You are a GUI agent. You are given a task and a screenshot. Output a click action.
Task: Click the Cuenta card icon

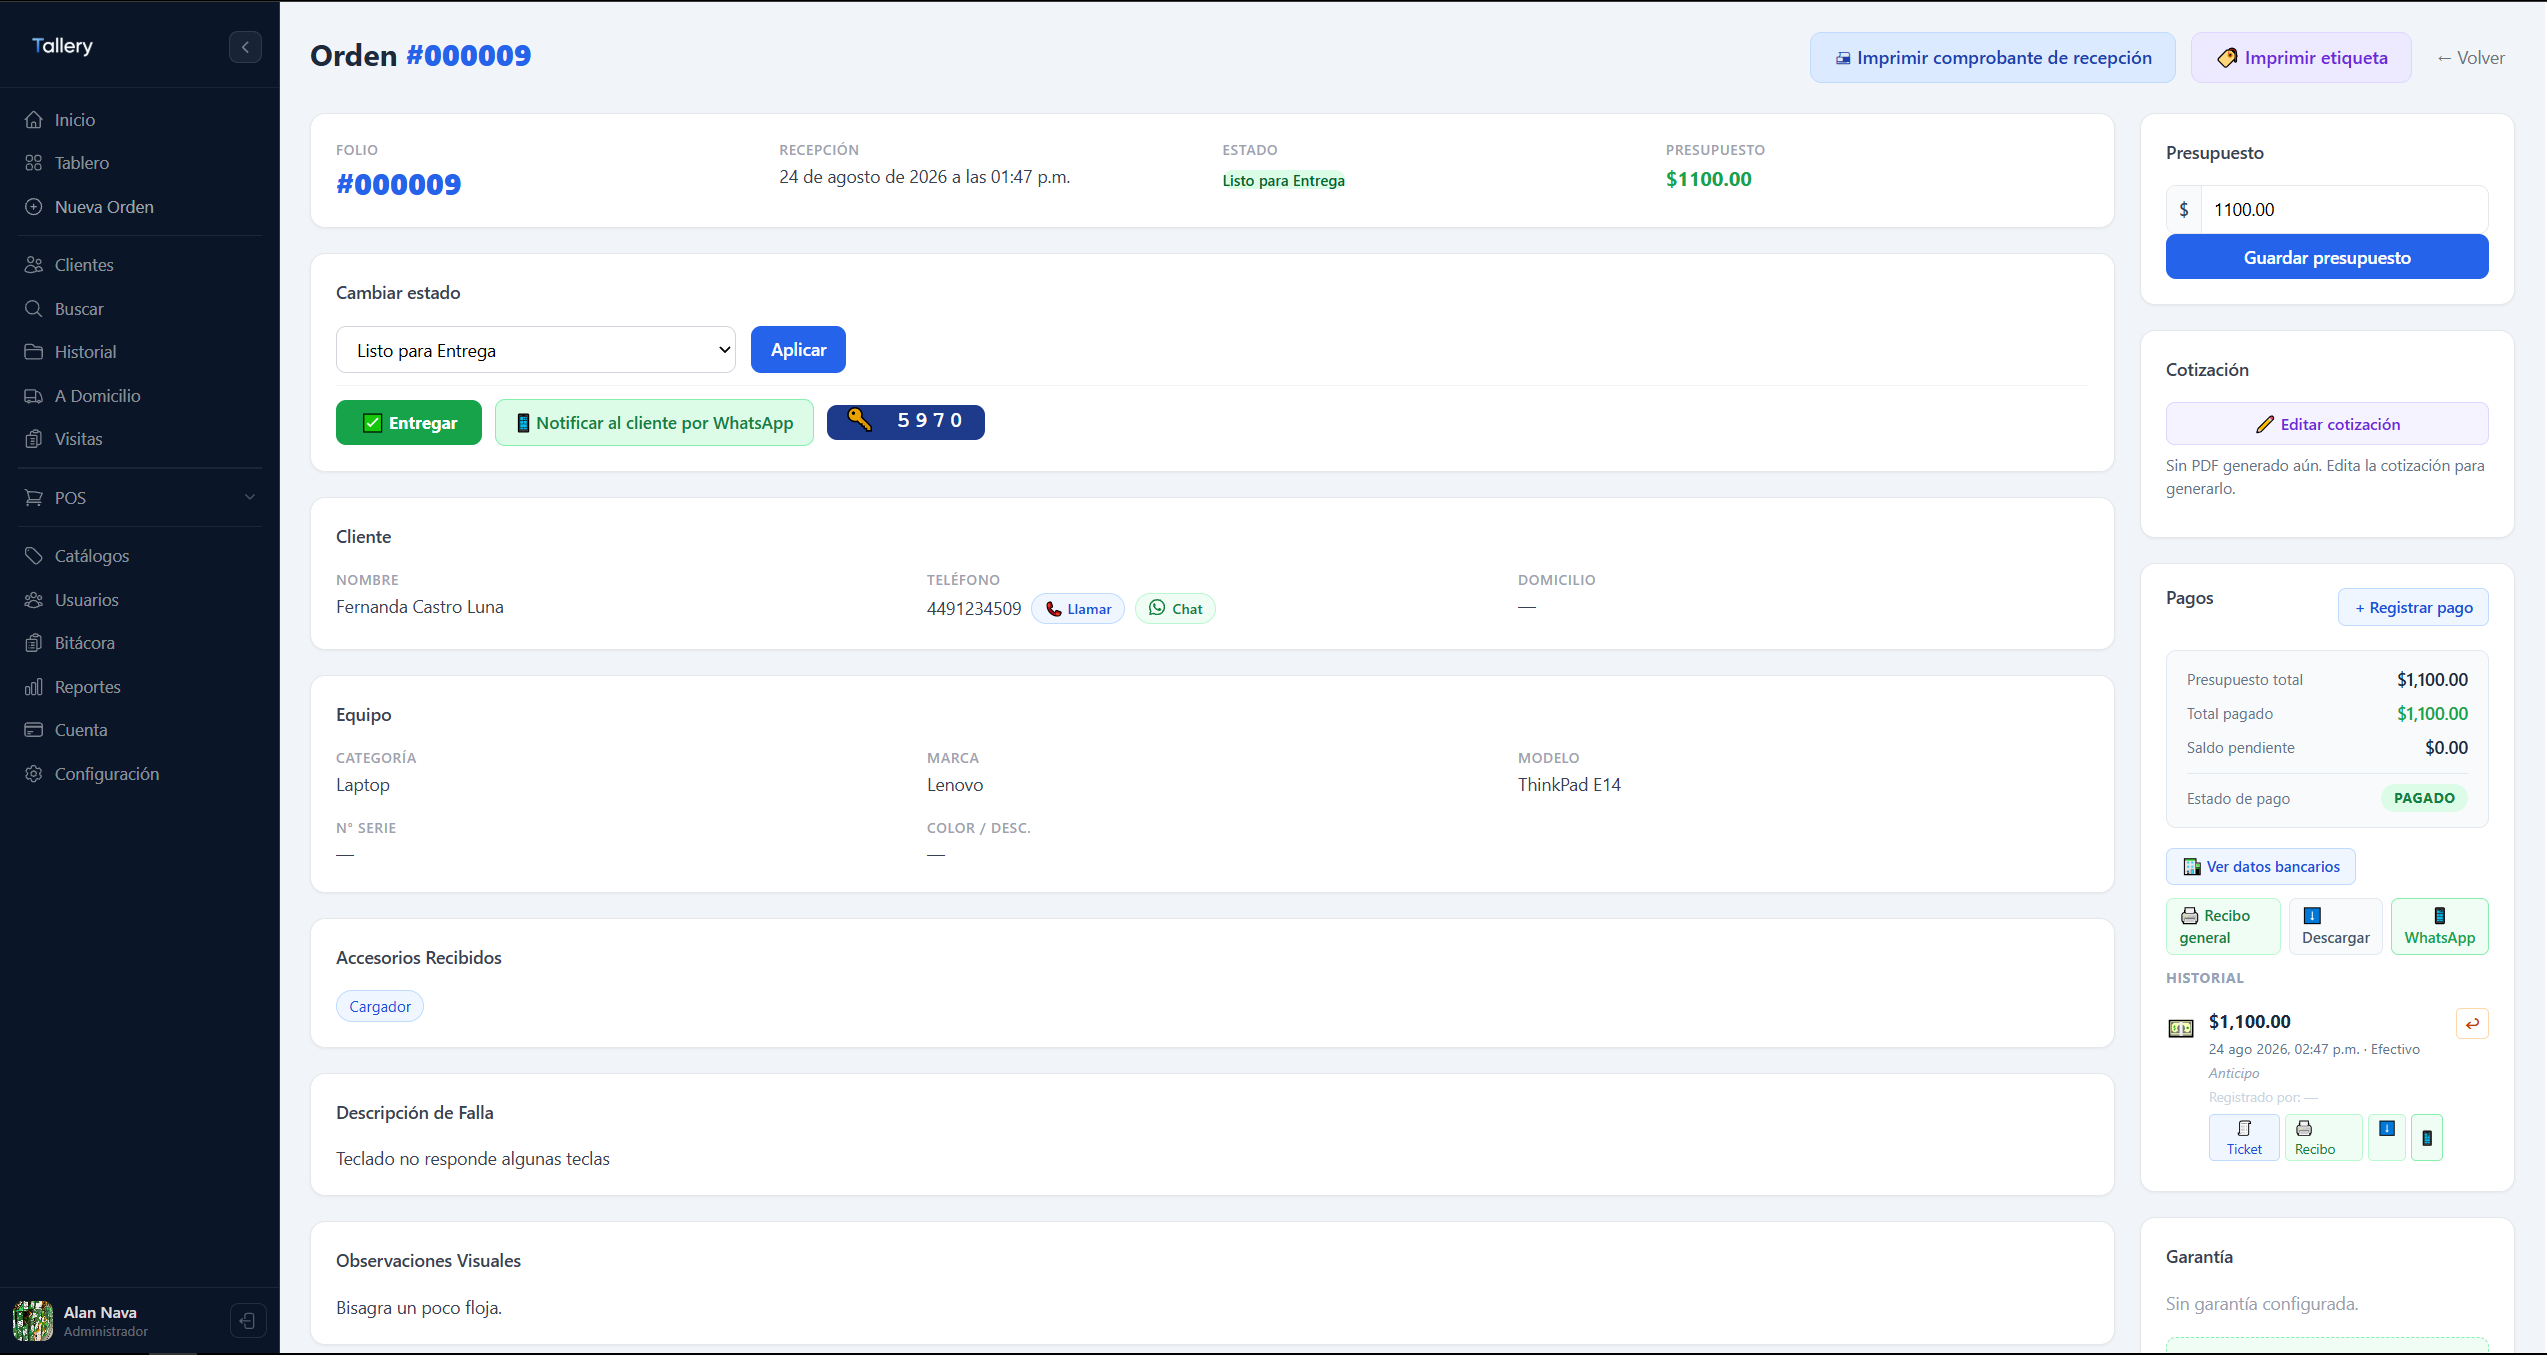click(34, 730)
